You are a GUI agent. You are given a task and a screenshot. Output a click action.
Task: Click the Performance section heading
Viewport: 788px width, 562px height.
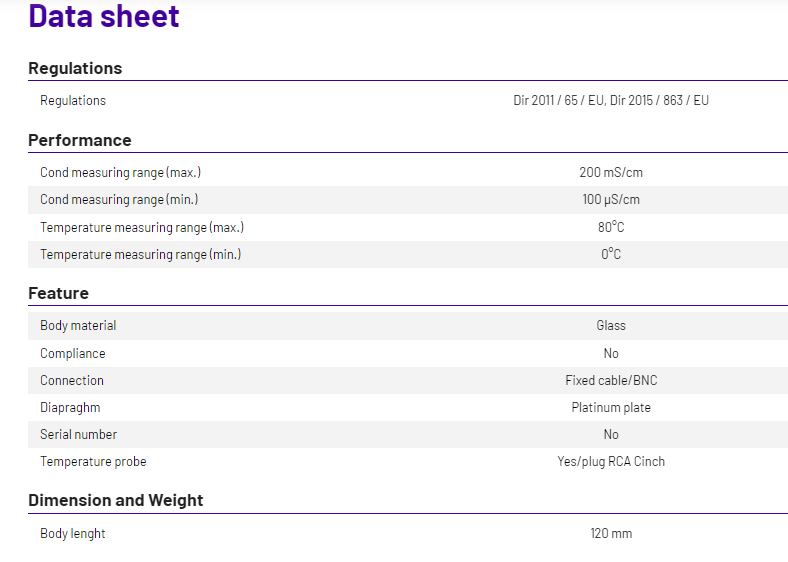tap(79, 140)
